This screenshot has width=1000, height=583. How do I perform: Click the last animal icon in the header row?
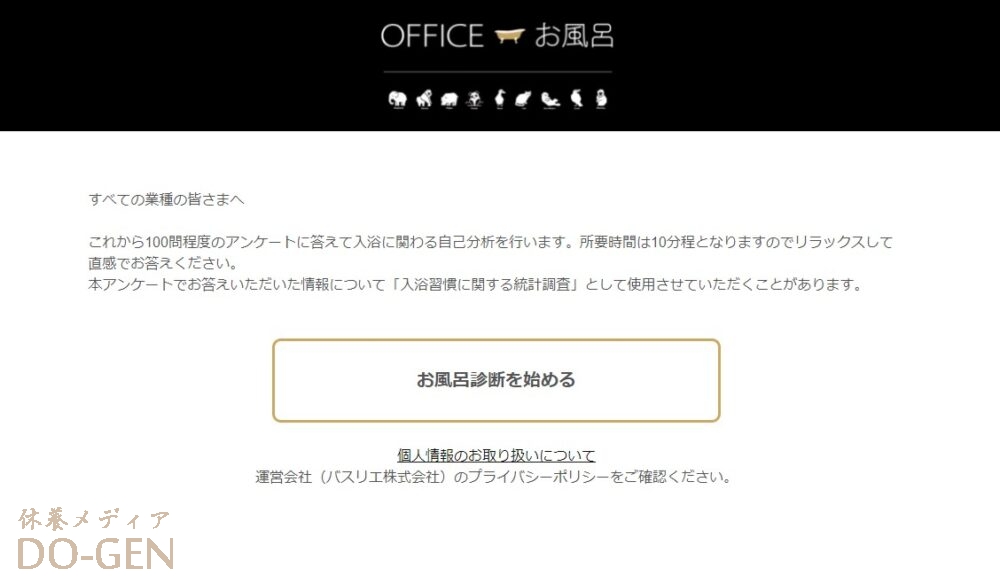601,99
